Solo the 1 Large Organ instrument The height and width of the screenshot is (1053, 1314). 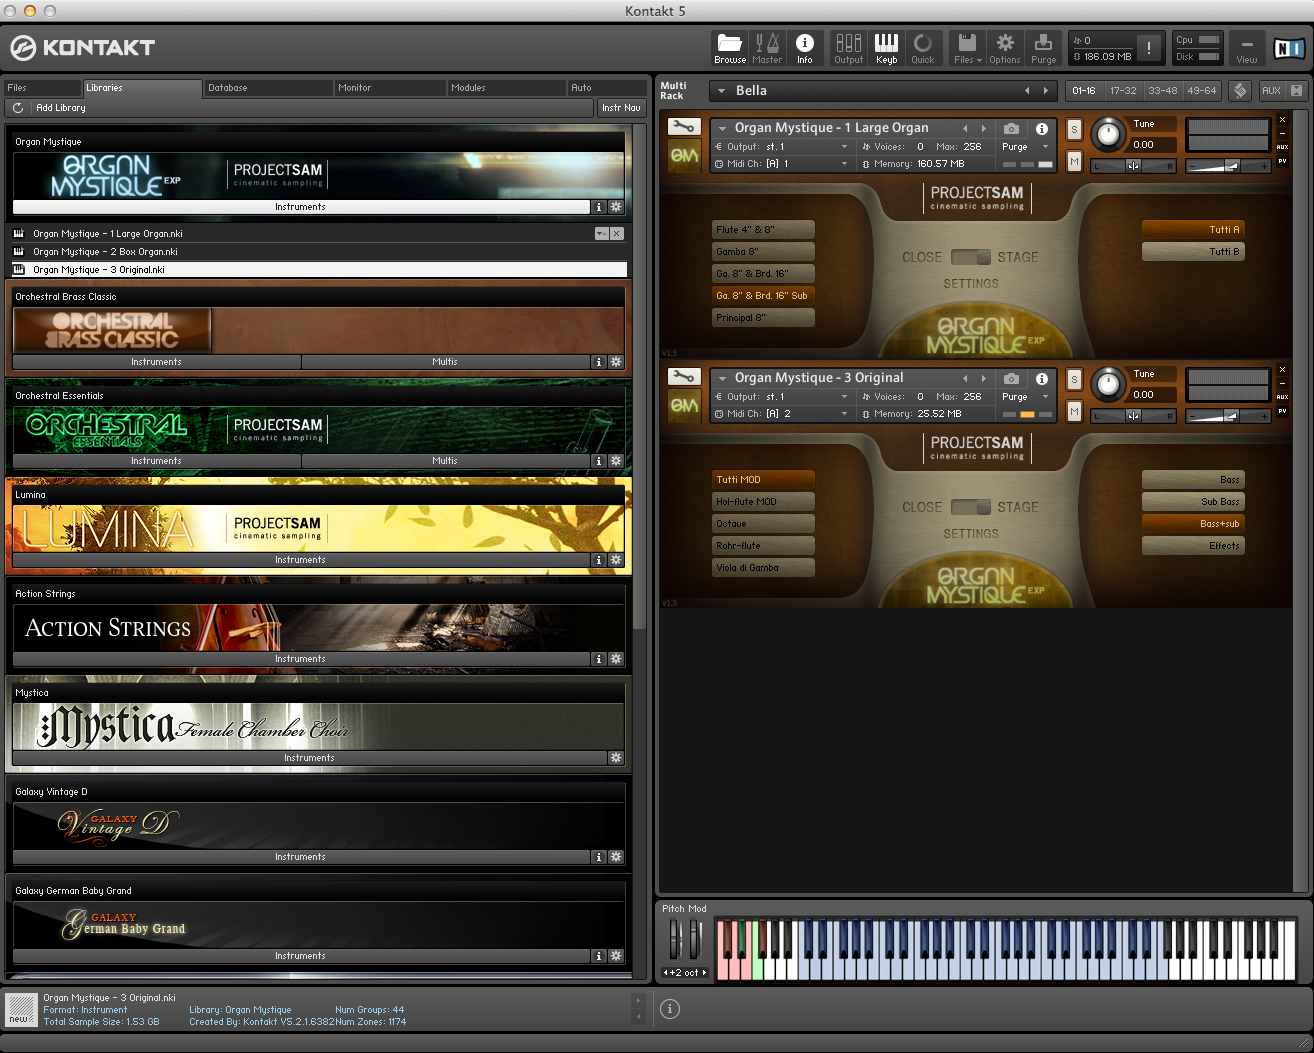(1074, 129)
